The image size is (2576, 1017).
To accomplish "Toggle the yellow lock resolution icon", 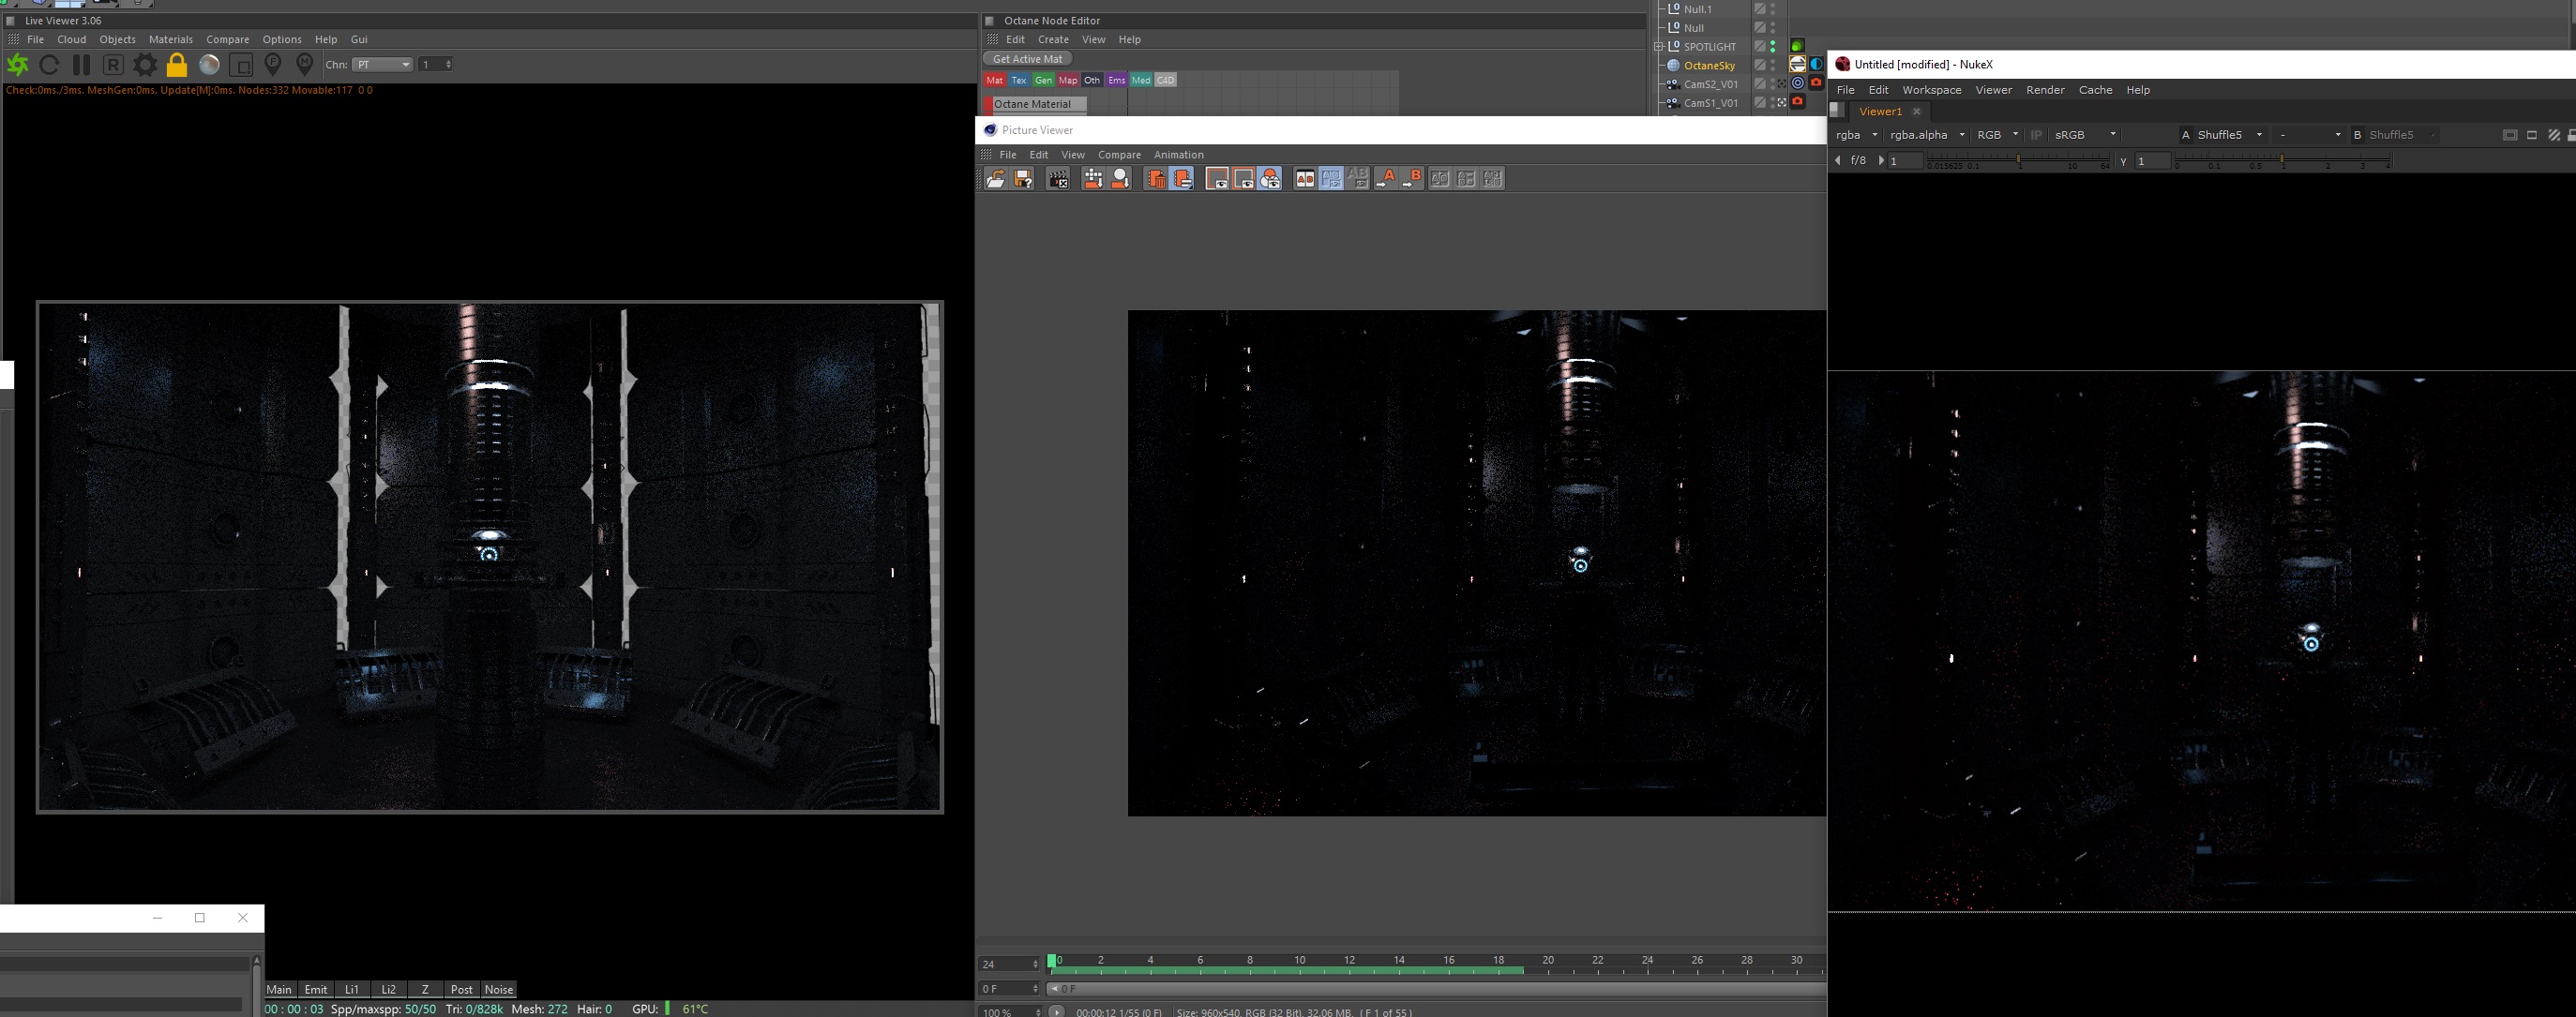I will [177, 65].
